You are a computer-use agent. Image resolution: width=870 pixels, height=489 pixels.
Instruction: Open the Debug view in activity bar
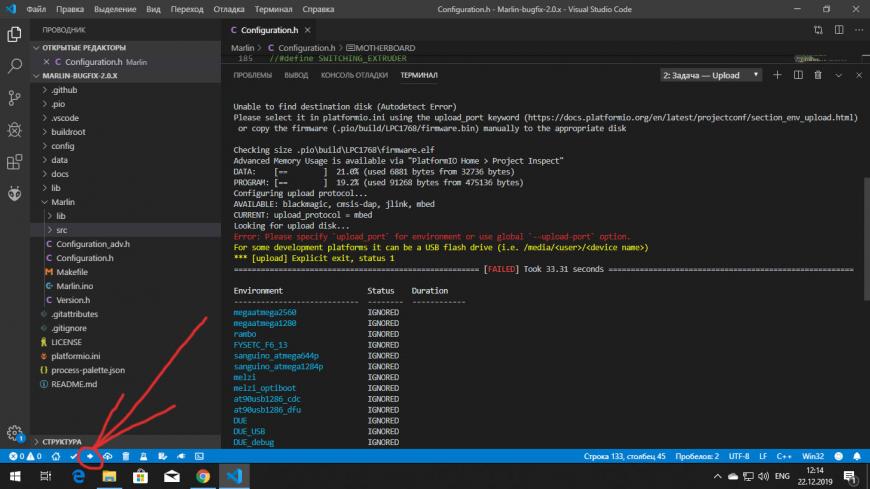click(x=14, y=130)
